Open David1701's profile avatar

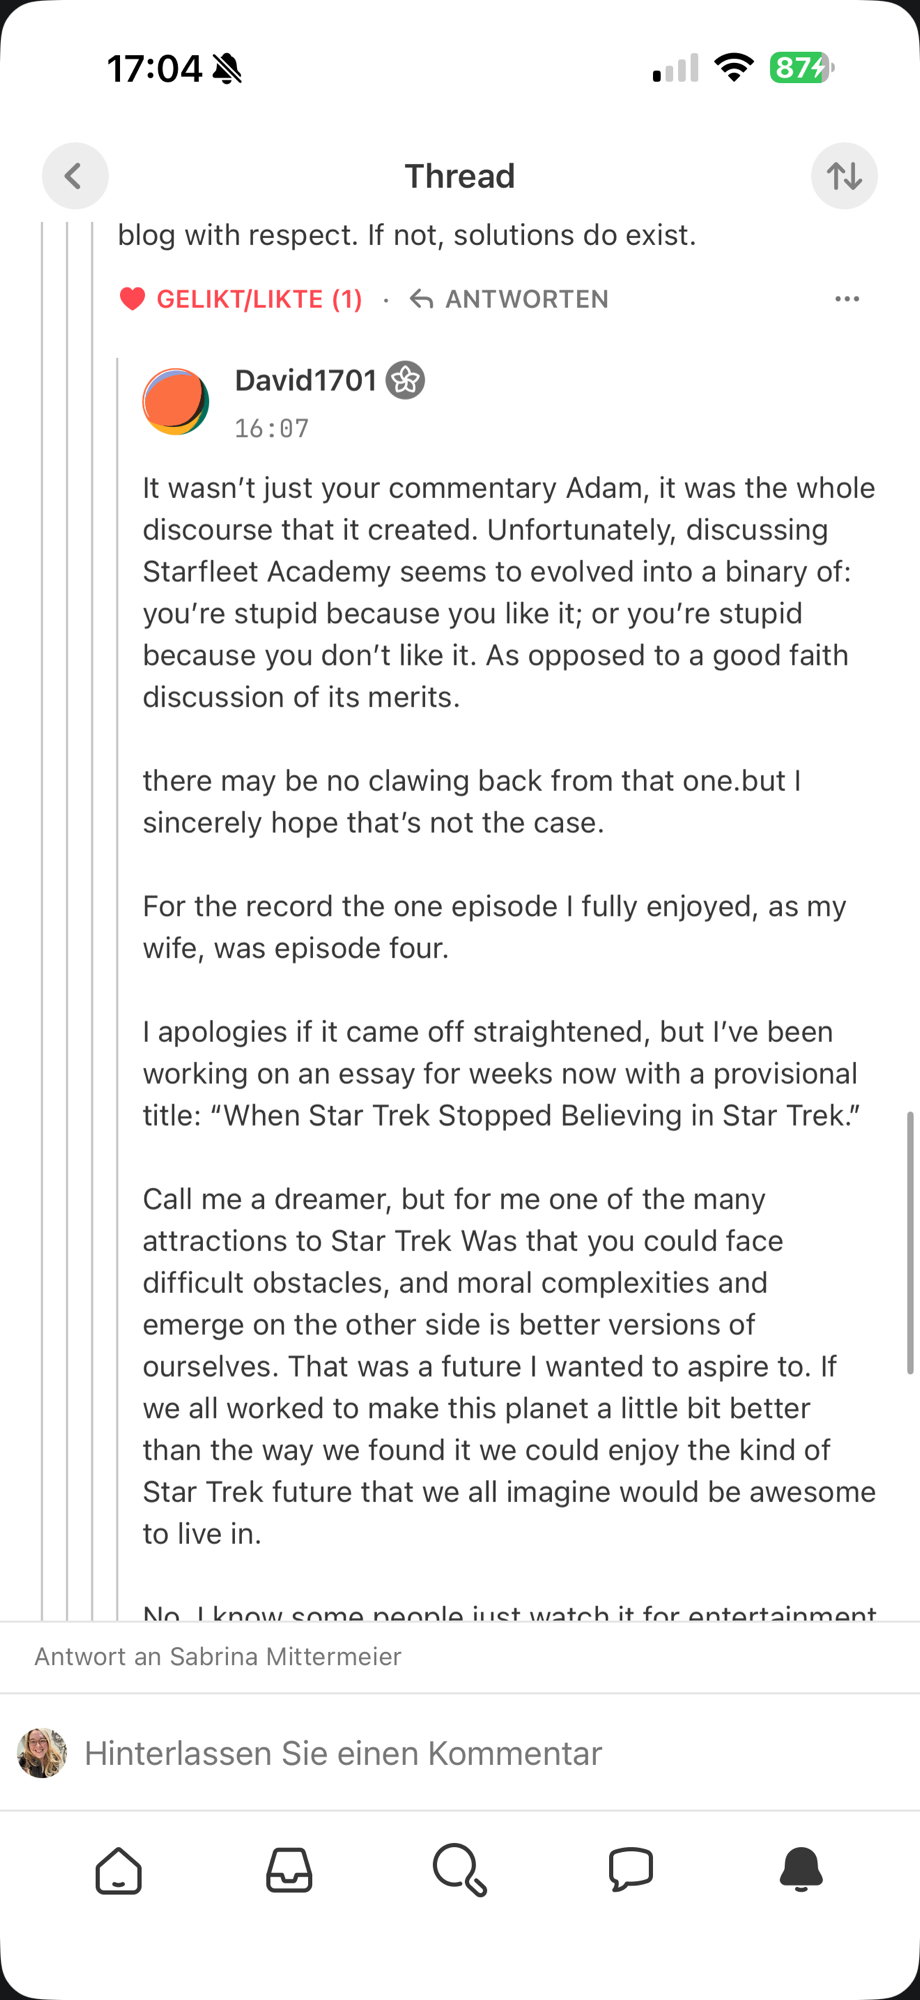tap(176, 401)
